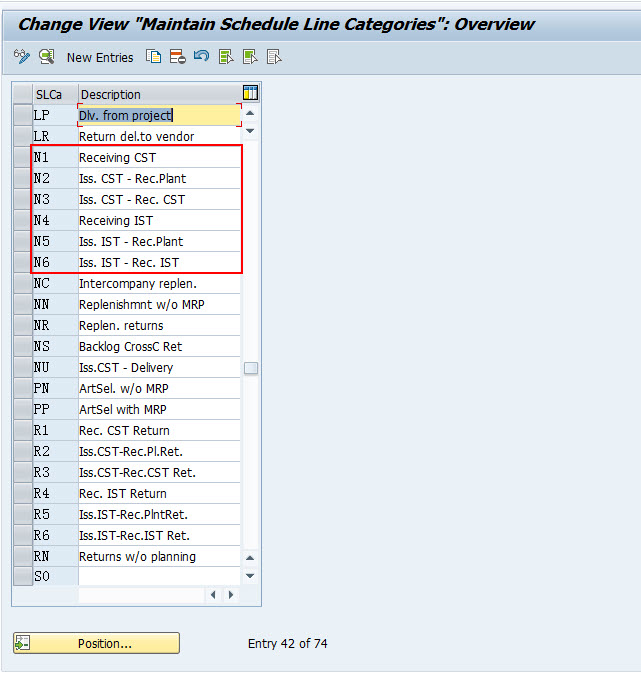Click the 'Iss.IST-Rec.PlntRet.' description field

(x=159, y=515)
